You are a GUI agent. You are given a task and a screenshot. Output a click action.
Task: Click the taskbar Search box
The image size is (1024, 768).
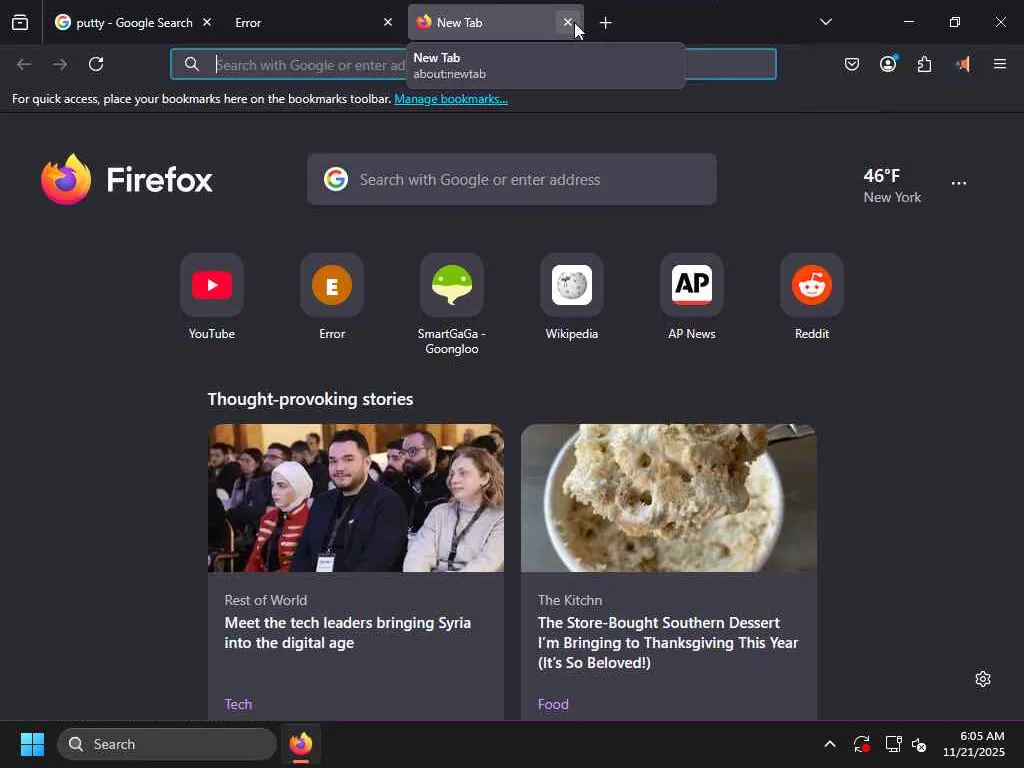pyautogui.click(x=167, y=744)
